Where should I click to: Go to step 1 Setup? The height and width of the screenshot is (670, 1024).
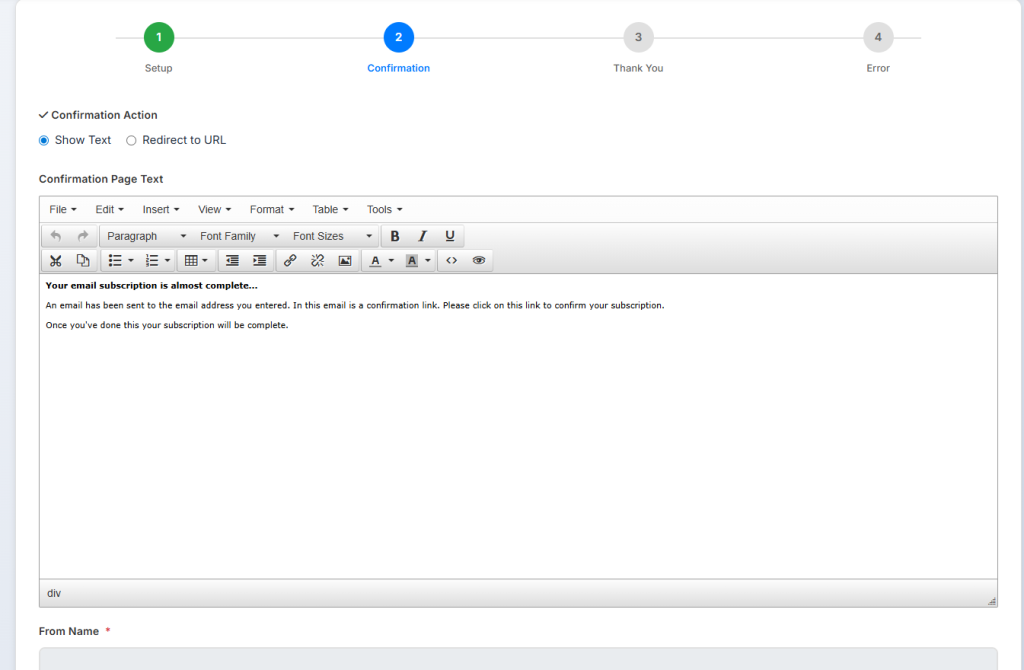pyautogui.click(x=158, y=38)
